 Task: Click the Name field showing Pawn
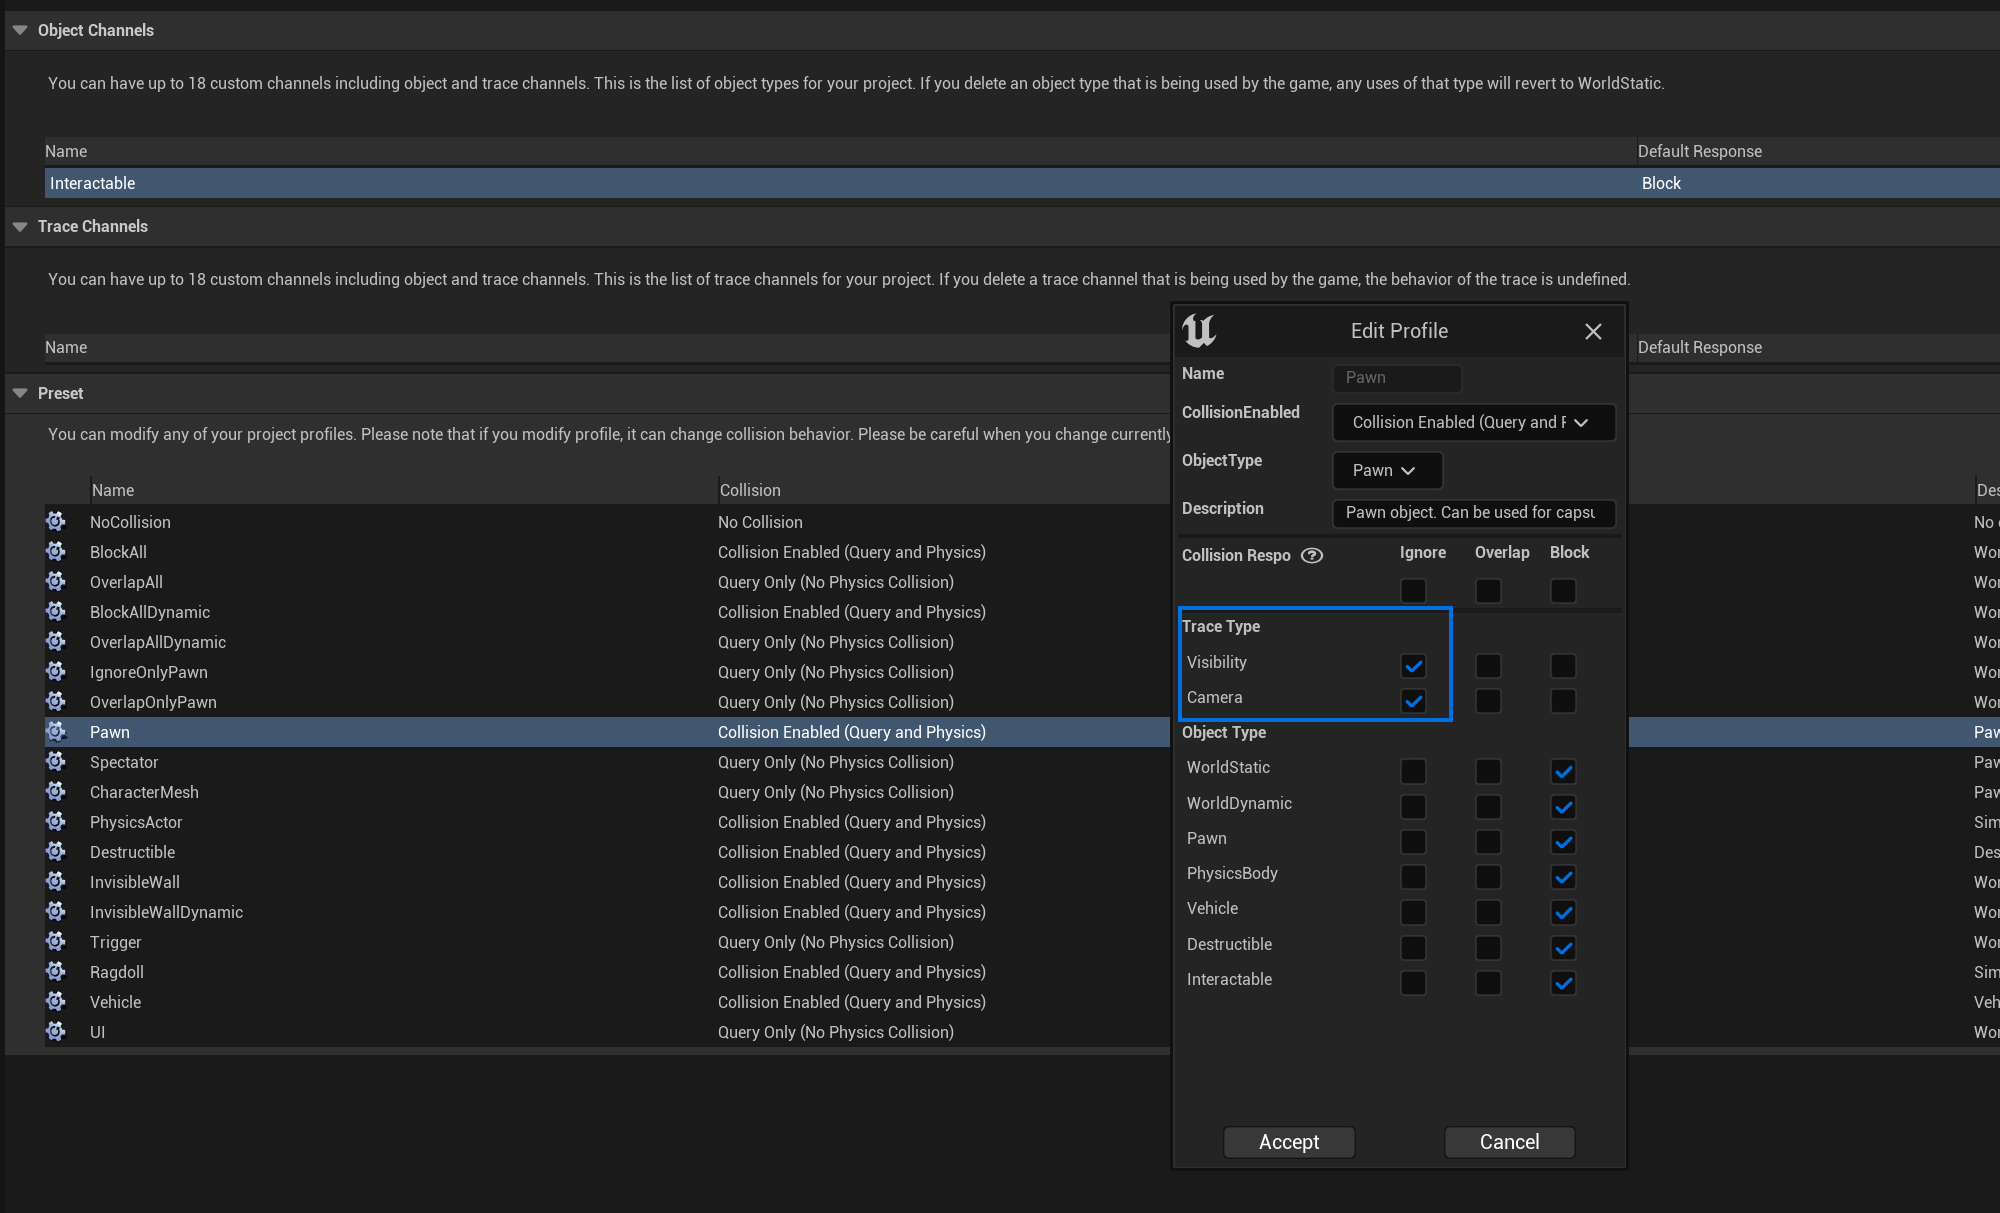pos(1397,378)
